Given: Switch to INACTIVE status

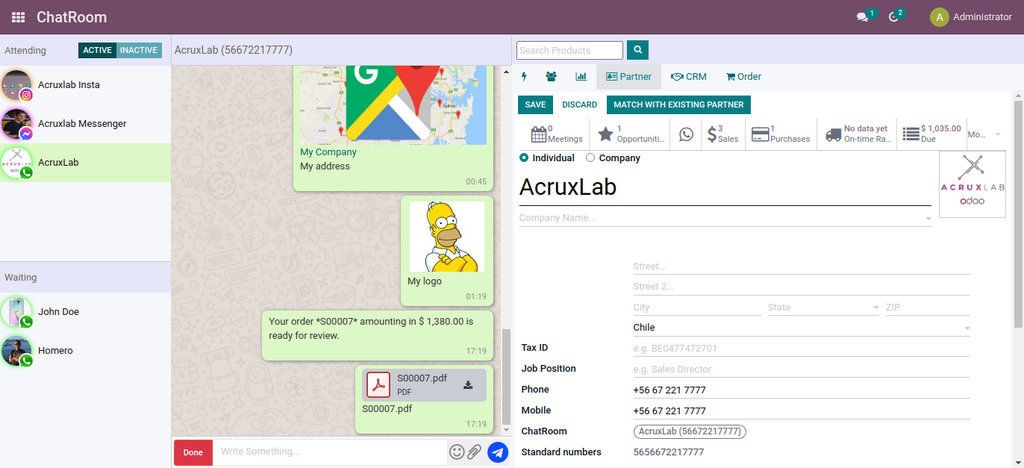Looking at the screenshot, I should (139, 50).
